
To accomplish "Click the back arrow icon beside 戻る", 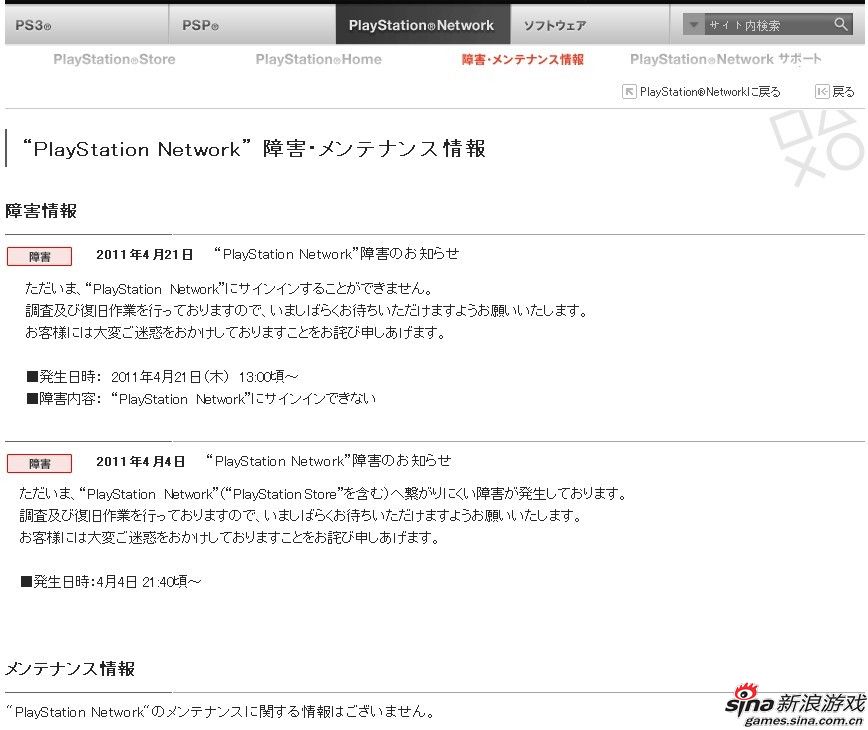I will point(822,92).
